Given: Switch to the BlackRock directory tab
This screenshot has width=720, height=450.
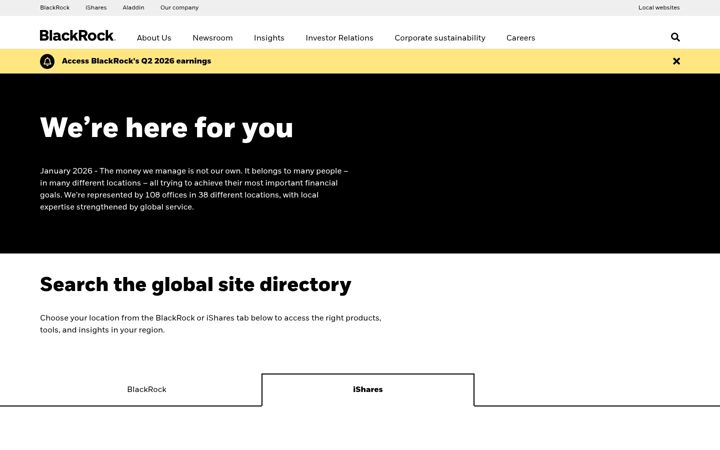Looking at the screenshot, I should point(146,389).
